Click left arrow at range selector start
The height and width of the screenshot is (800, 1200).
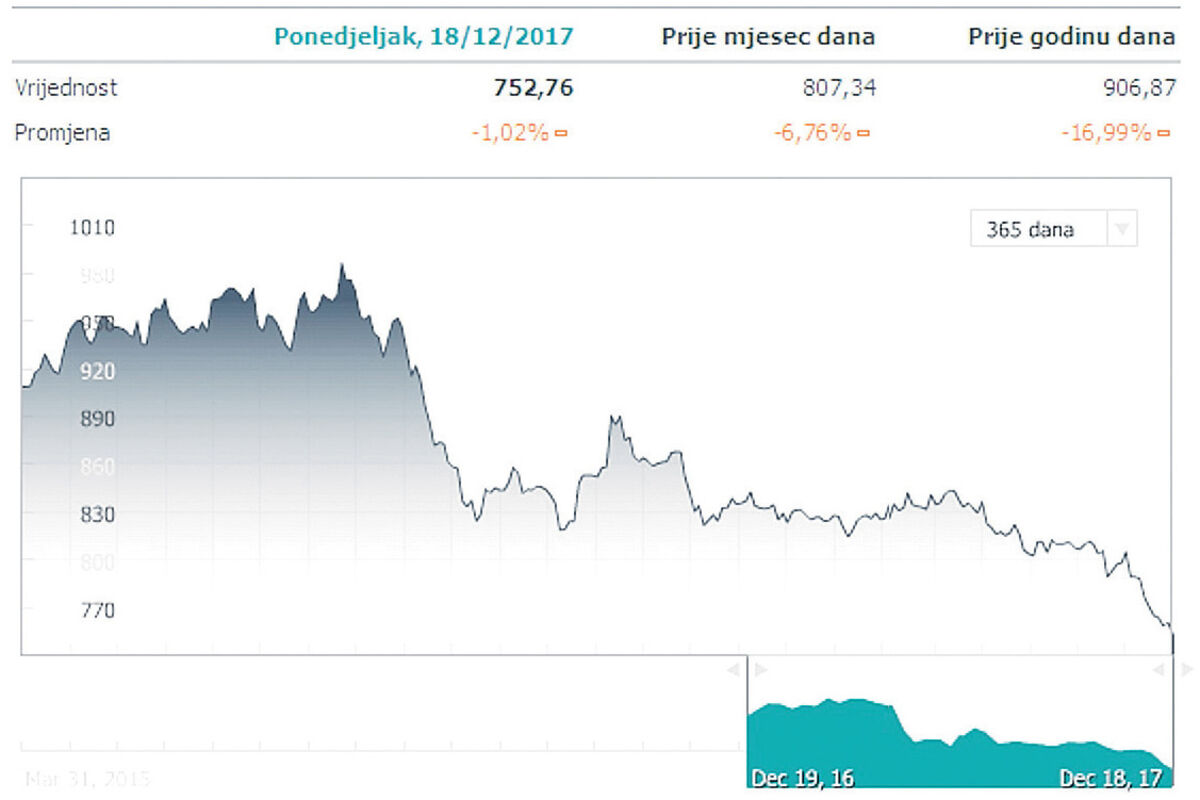click(x=735, y=669)
